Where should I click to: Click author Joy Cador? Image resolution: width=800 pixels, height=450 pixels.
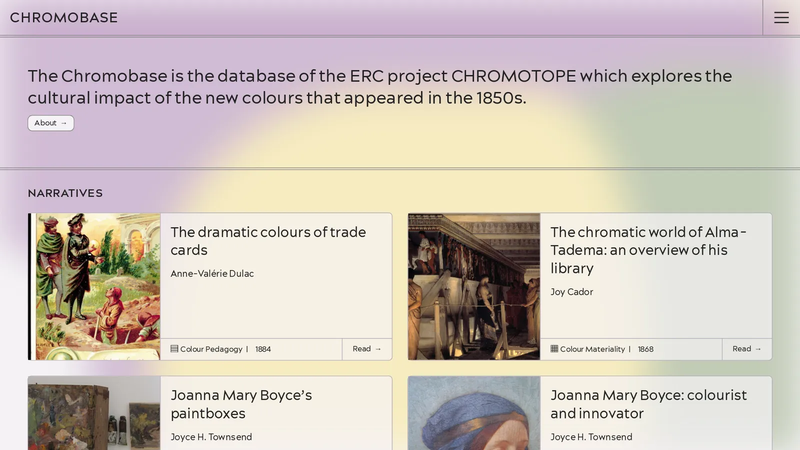(x=571, y=292)
